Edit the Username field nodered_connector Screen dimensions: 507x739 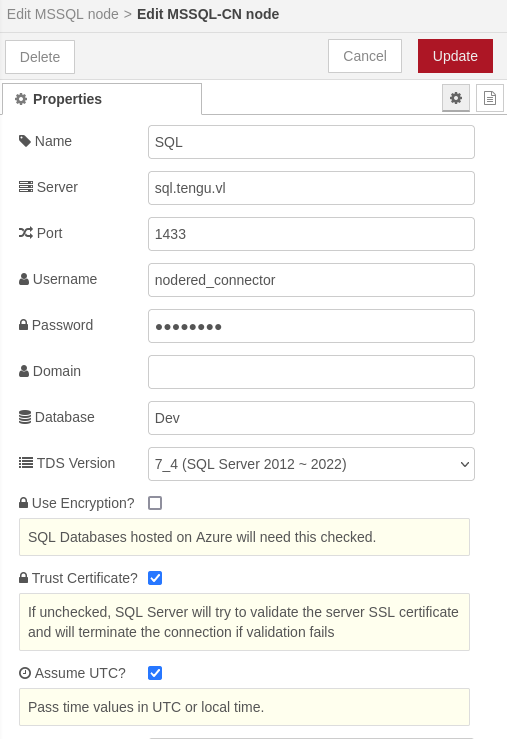(x=311, y=280)
